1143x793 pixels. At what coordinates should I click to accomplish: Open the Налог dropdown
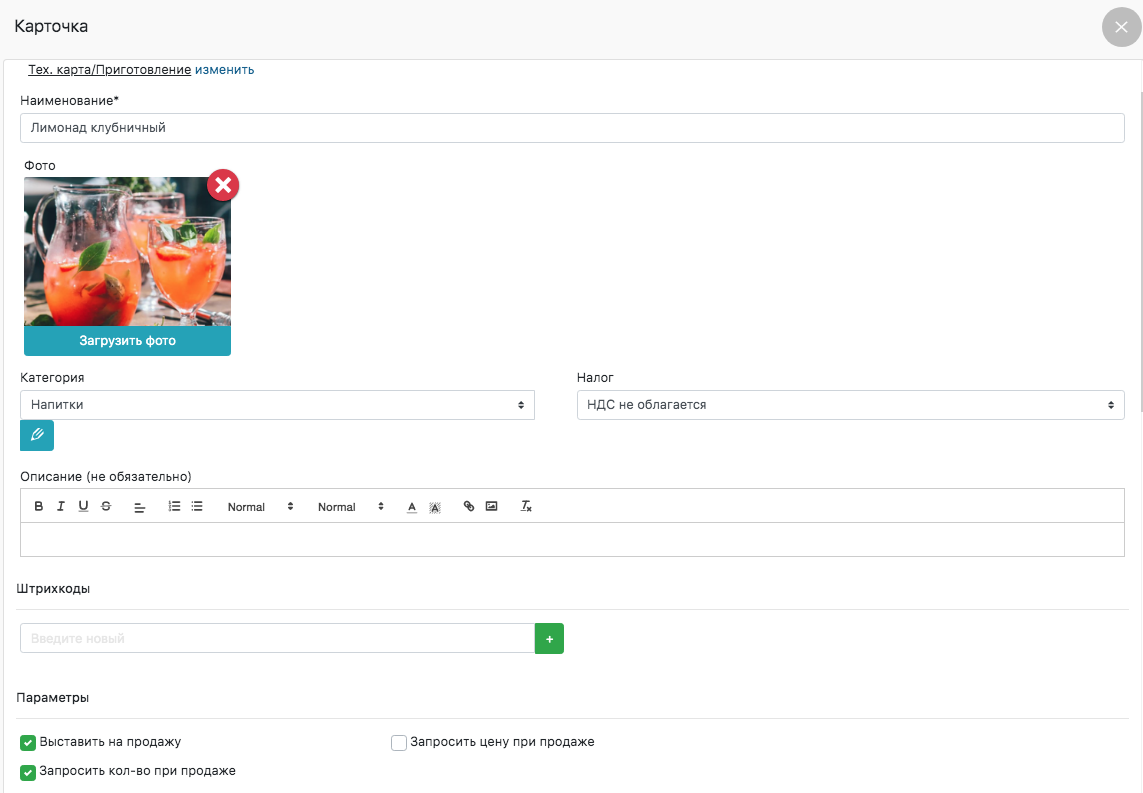[x=850, y=405]
